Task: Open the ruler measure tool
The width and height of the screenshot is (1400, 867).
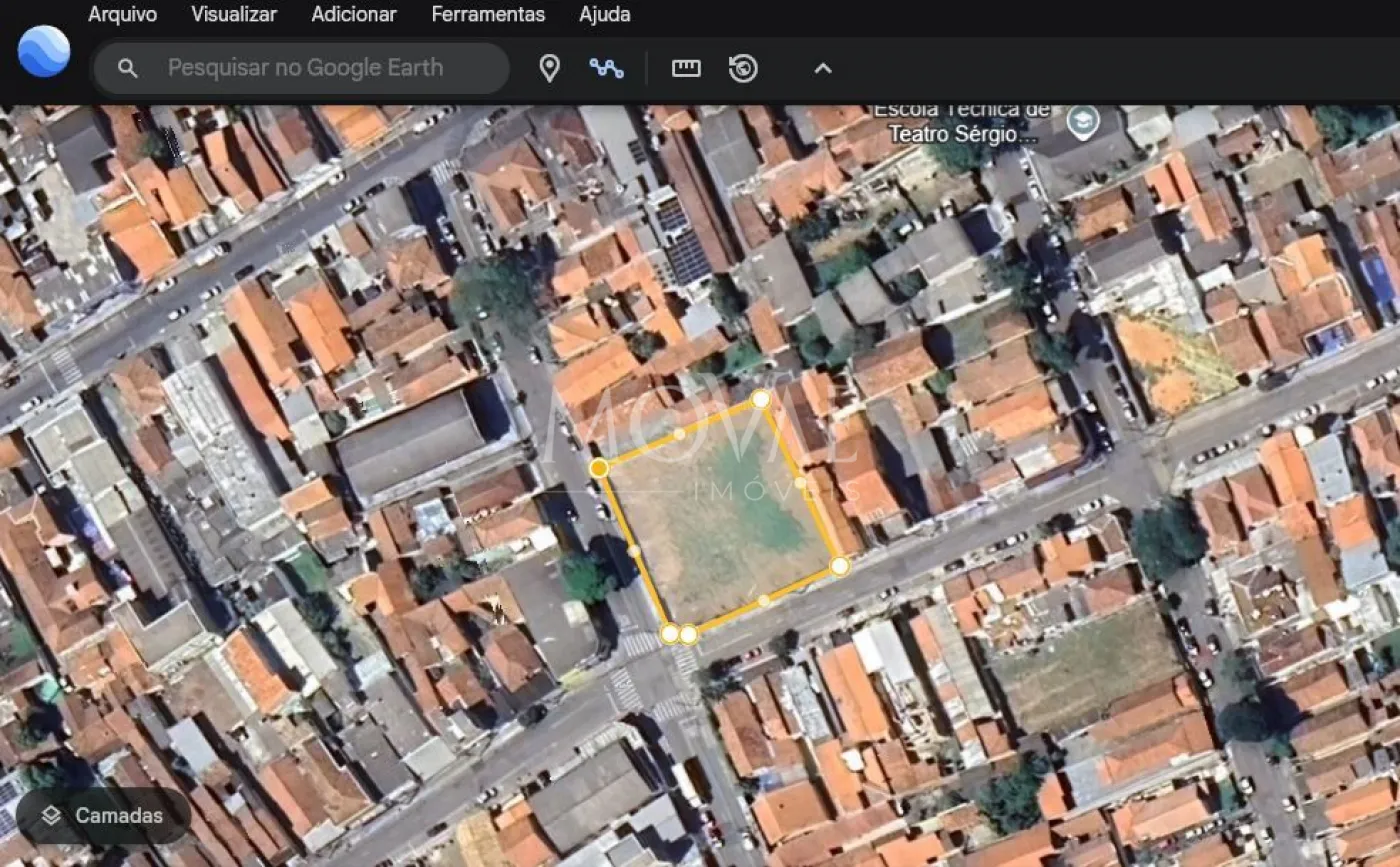Action: point(686,68)
